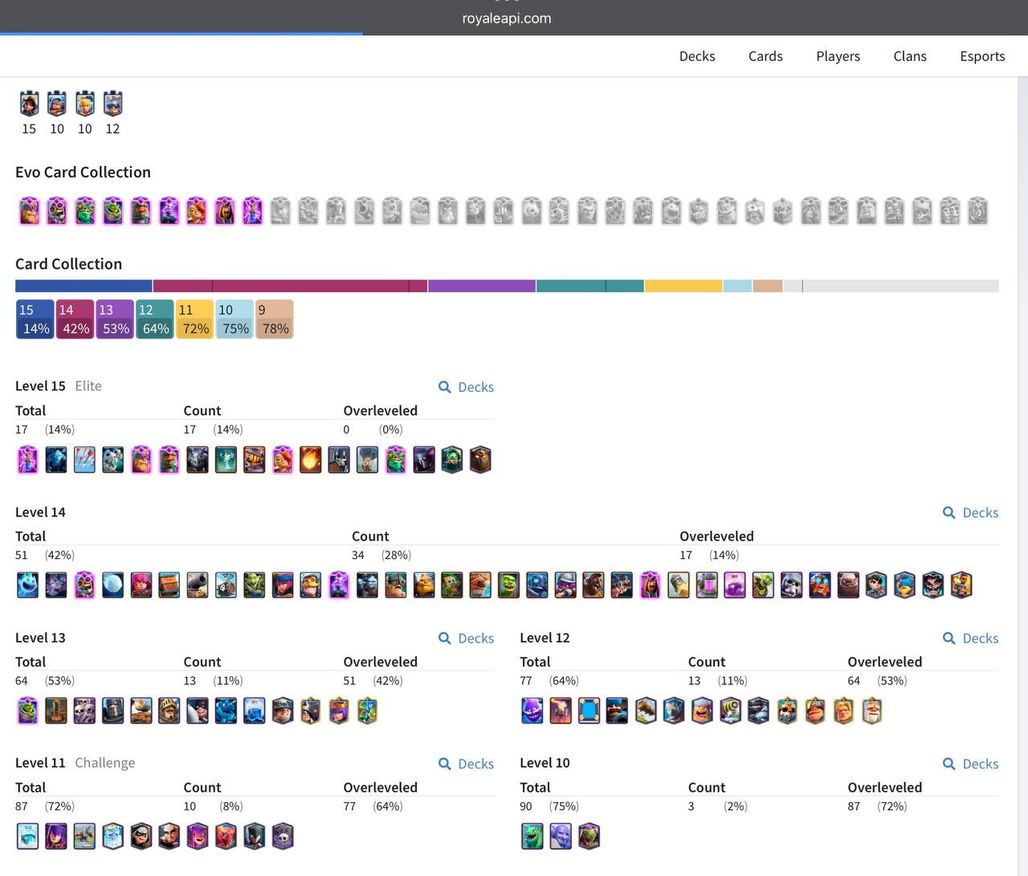Click the blue level 15 swatch showing 14%

tap(35, 319)
